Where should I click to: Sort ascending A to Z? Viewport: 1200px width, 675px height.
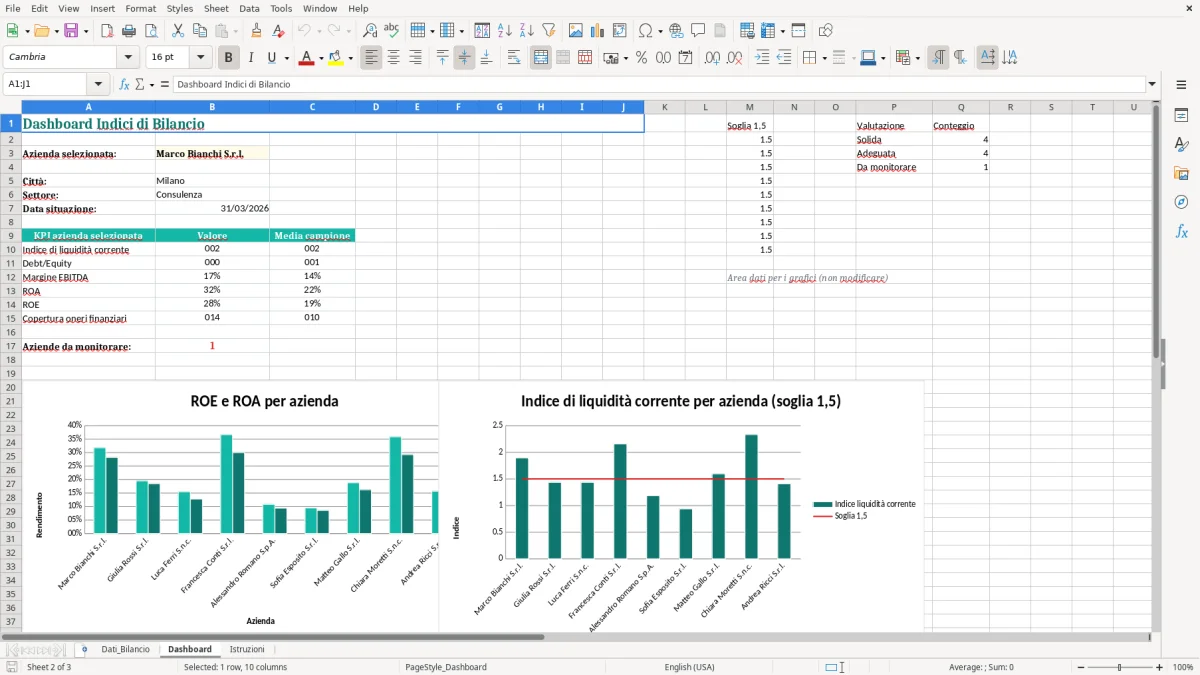[x=504, y=31]
